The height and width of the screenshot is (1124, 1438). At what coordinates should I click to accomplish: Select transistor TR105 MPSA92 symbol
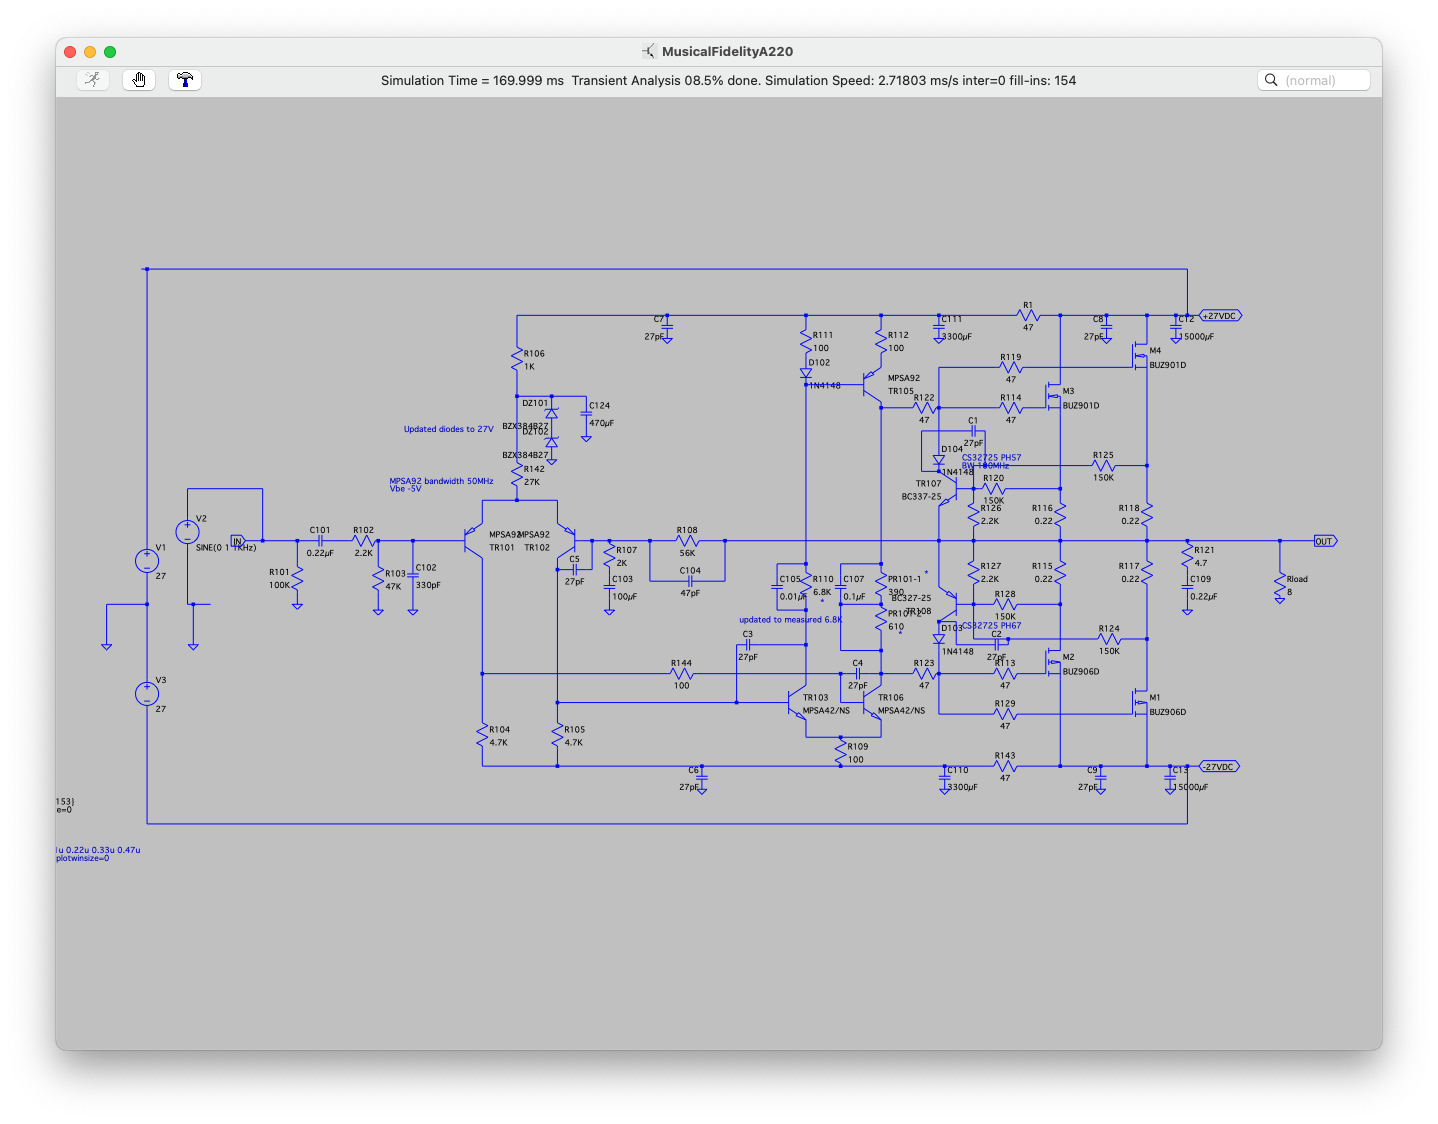pyautogui.click(x=872, y=383)
